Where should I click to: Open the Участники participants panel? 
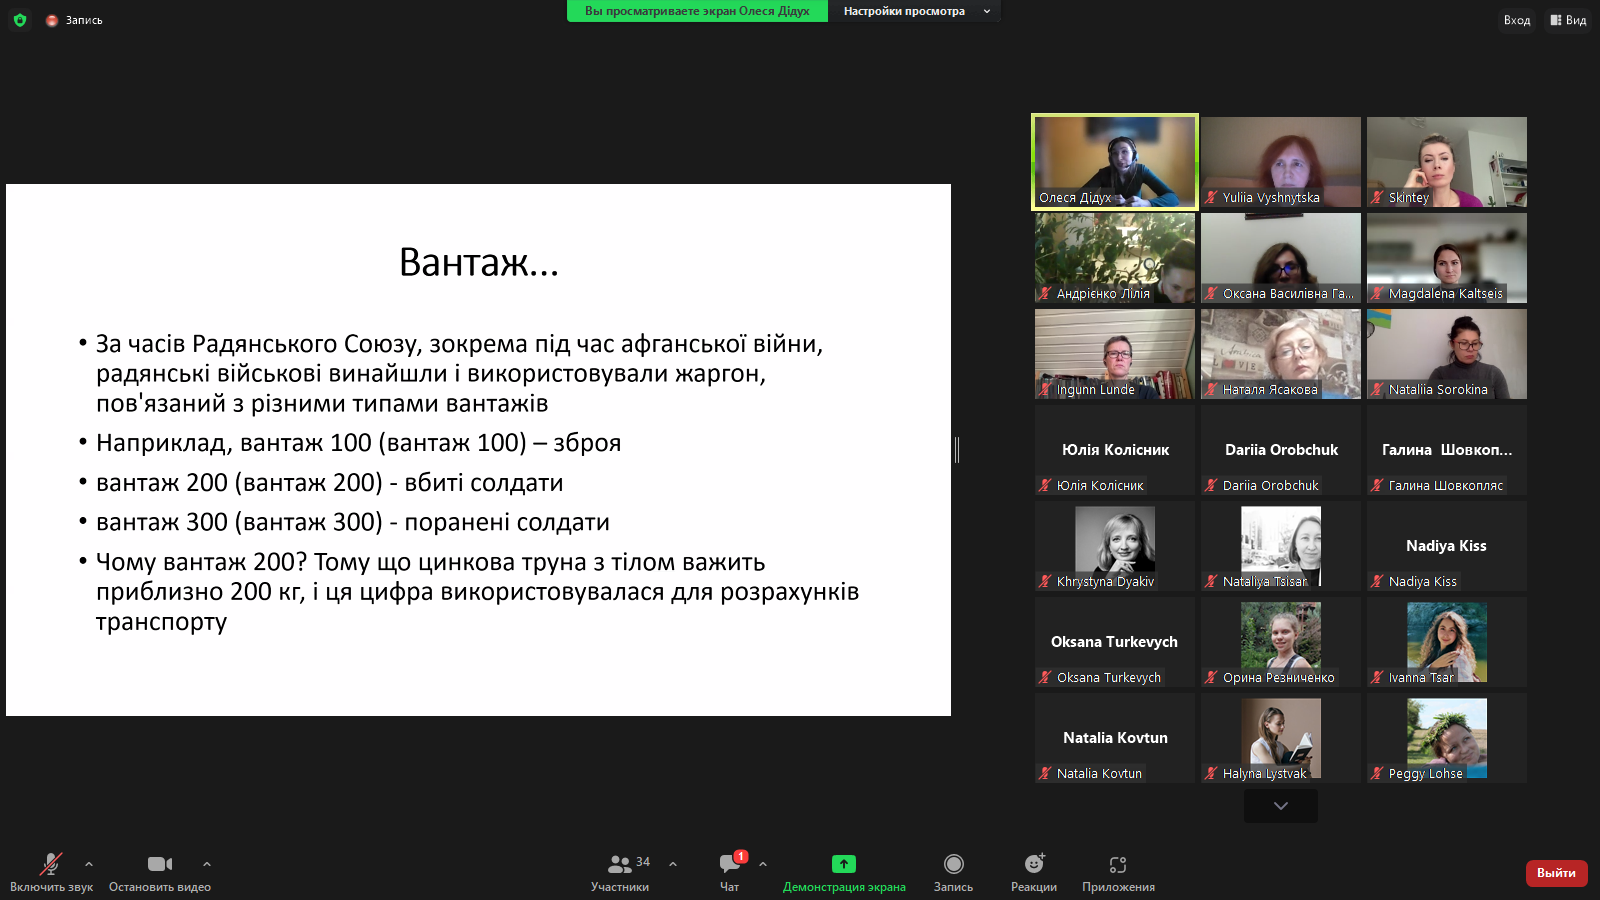tap(620, 872)
